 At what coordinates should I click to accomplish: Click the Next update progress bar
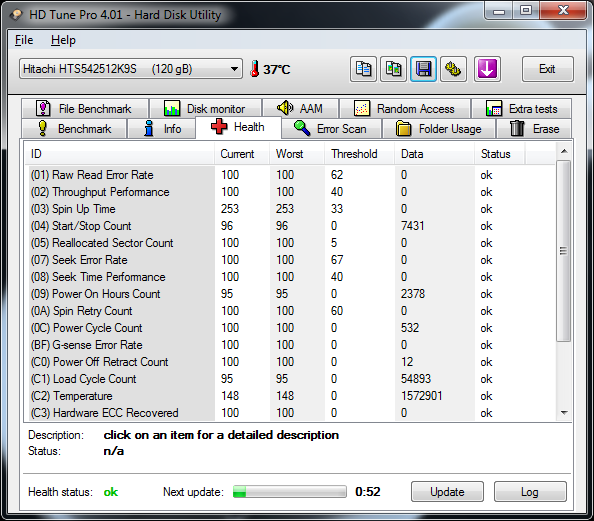click(290, 492)
